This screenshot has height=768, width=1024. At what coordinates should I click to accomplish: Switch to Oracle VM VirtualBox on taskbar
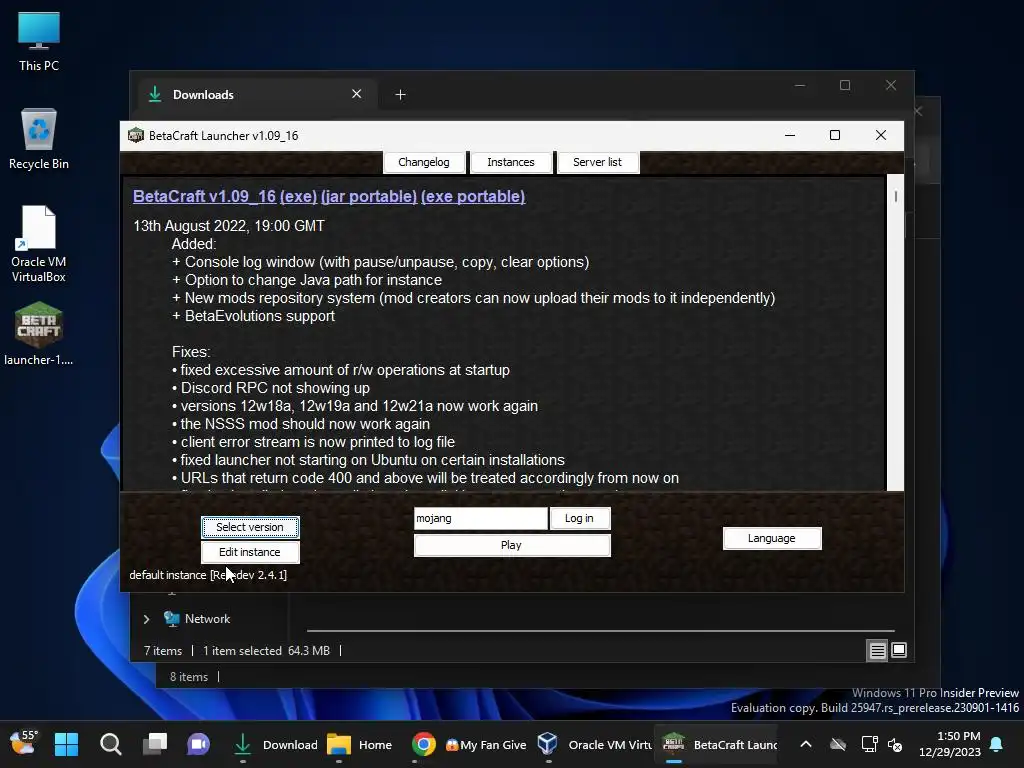click(x=594, y=744)
